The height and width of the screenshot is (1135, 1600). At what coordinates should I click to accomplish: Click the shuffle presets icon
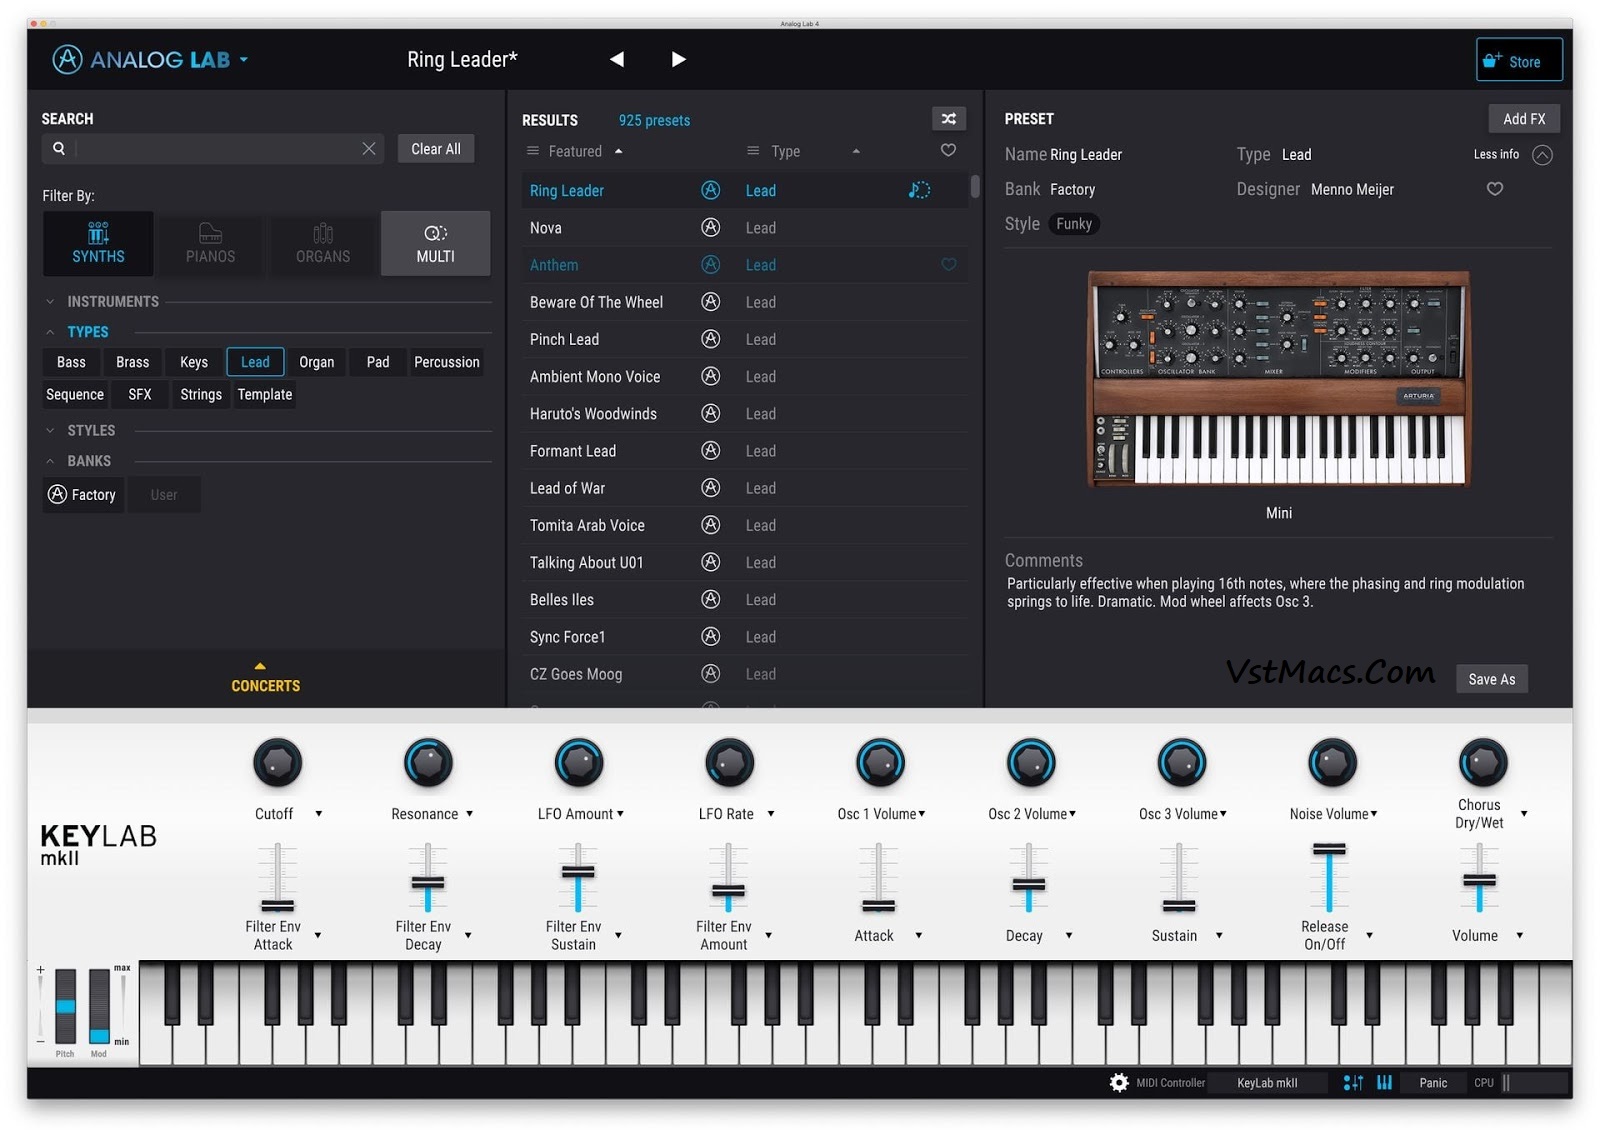[948, 119]
